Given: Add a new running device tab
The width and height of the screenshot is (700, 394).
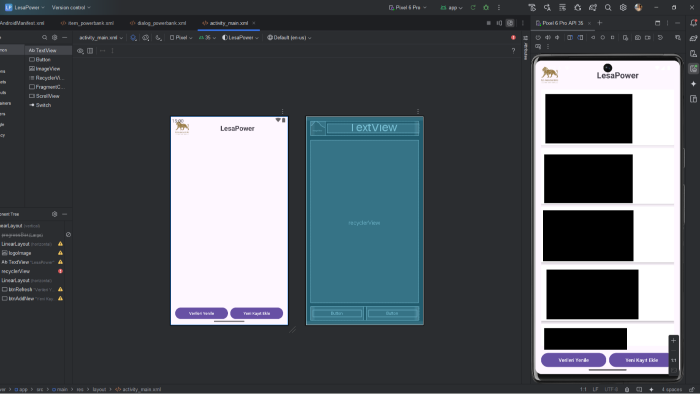Looking at the screenshot, I should click(600, 23).
